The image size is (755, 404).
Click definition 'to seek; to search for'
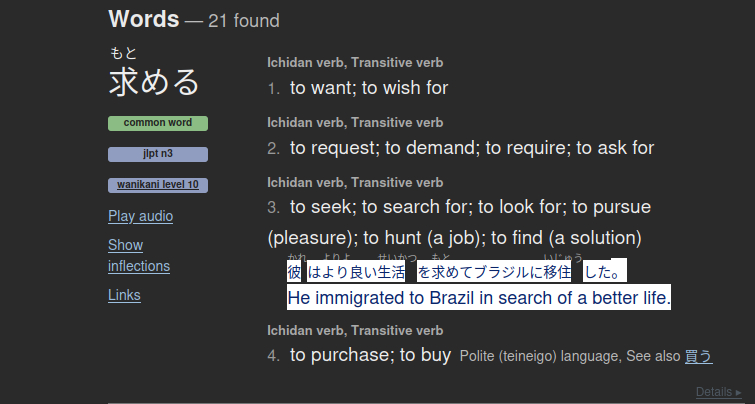470,207
